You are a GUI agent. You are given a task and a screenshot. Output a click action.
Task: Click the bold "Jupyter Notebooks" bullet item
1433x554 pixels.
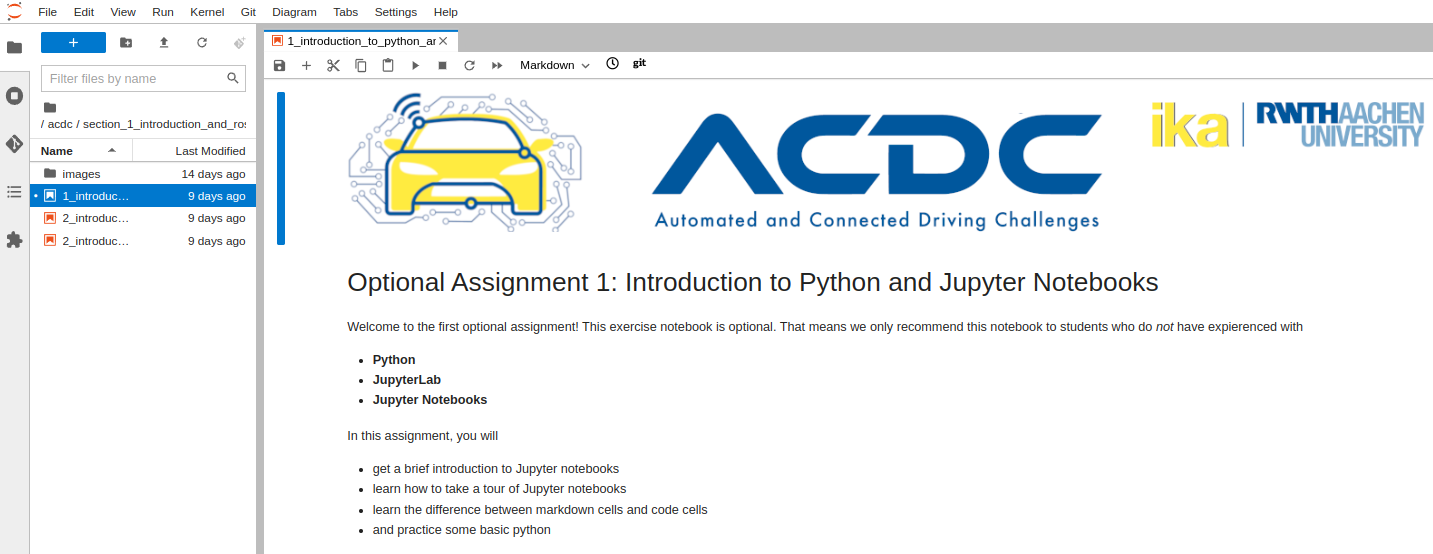pyautogui.click(x=430, y=400)
